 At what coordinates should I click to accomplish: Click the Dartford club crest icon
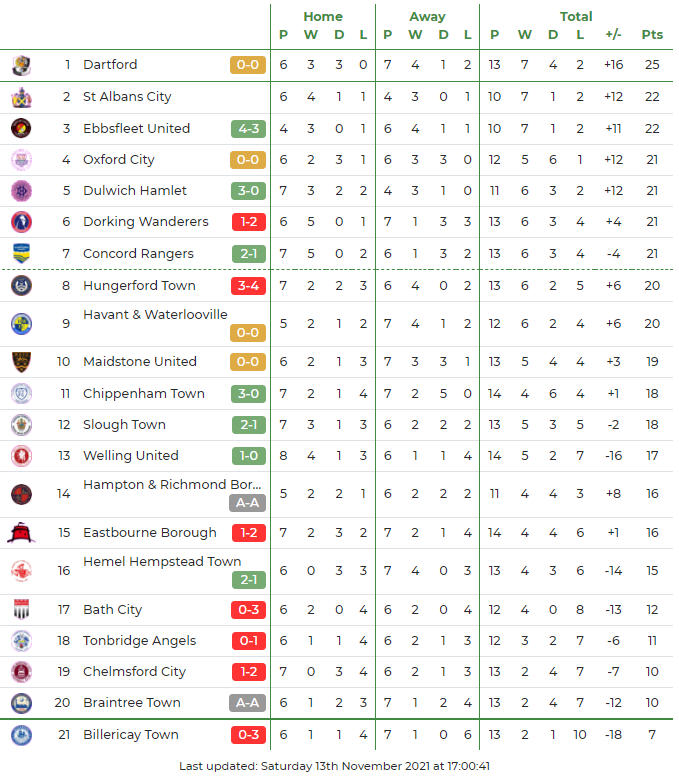click(x=21, y=65)
